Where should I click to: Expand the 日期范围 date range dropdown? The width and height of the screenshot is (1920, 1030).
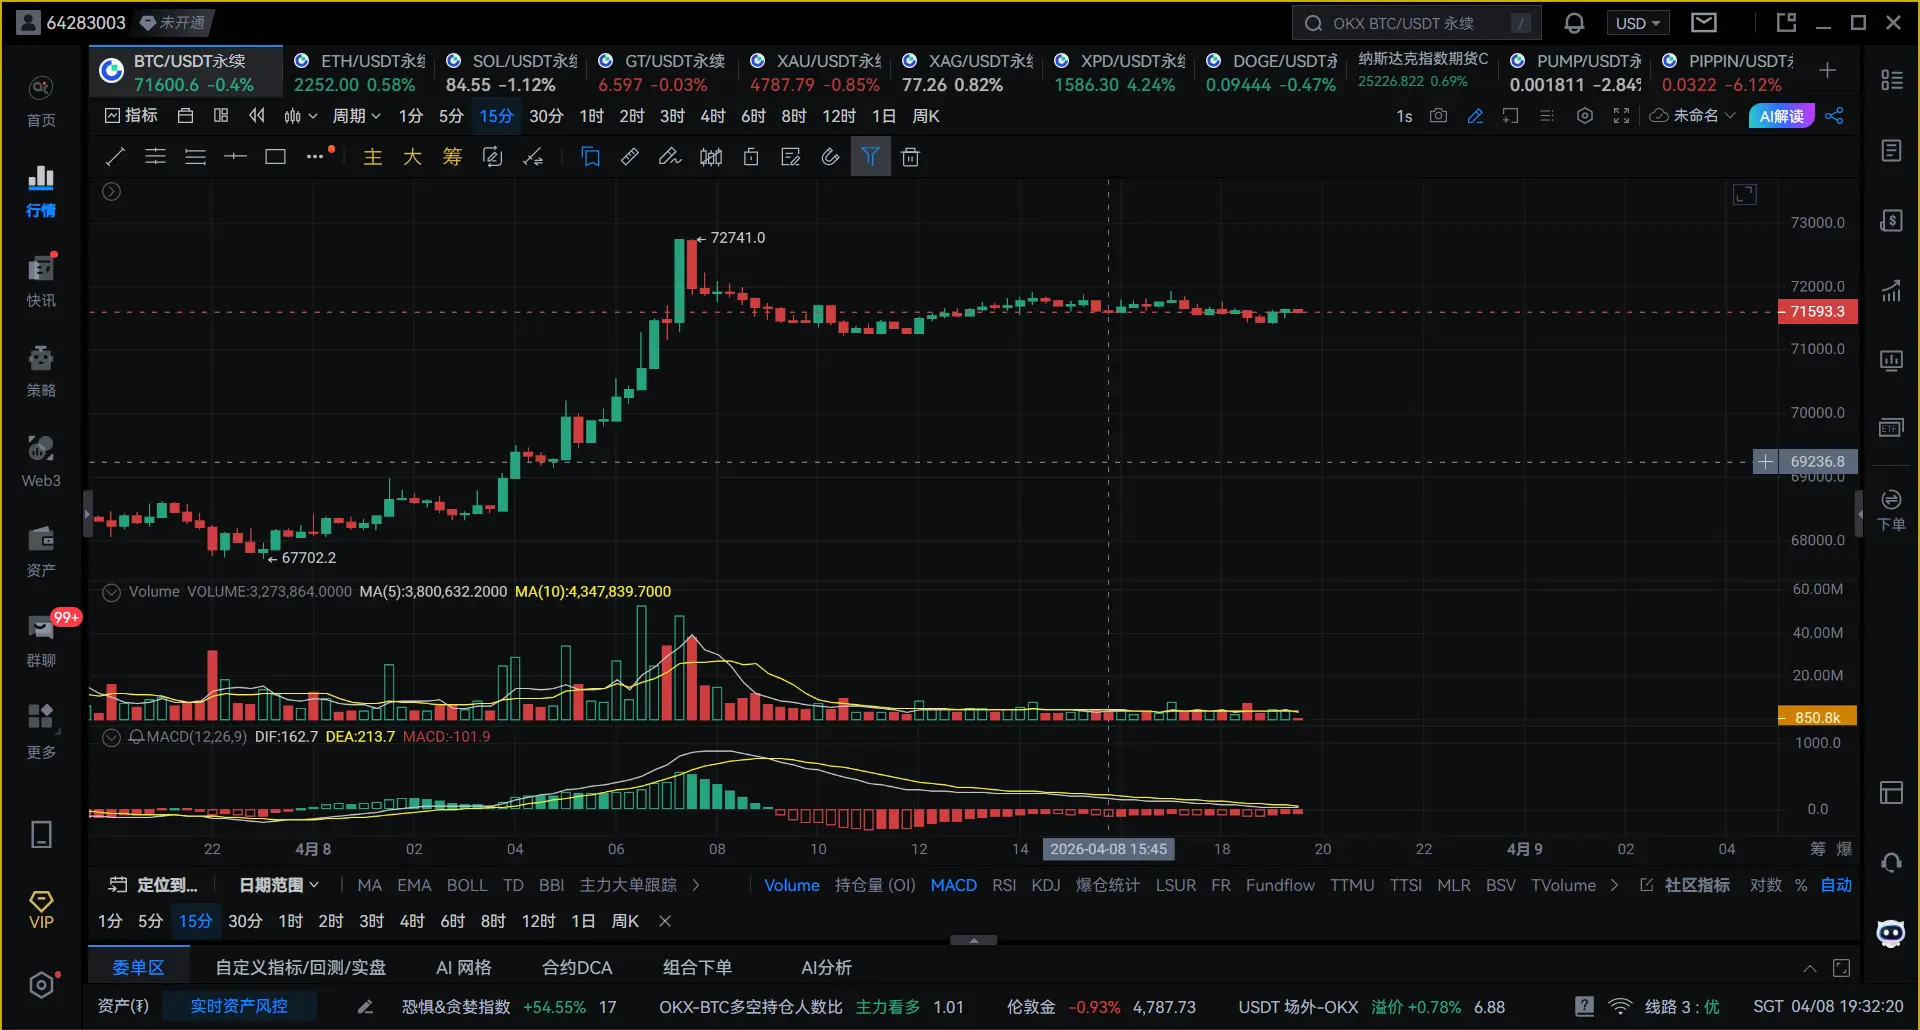coord(279,885)
